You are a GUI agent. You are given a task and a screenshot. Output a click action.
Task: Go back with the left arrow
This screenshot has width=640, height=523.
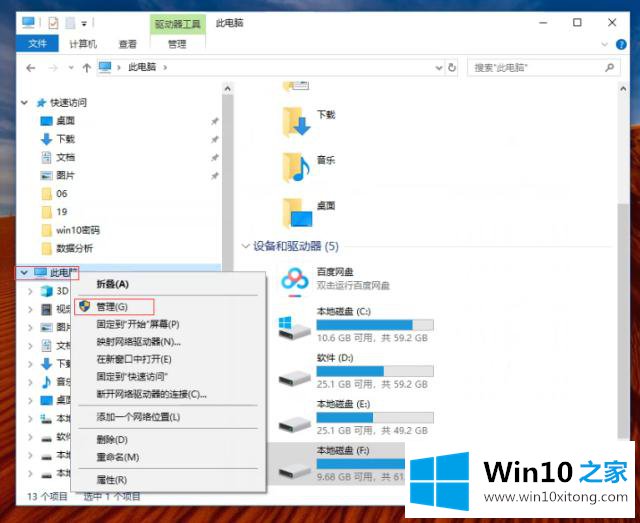point(31,68)
